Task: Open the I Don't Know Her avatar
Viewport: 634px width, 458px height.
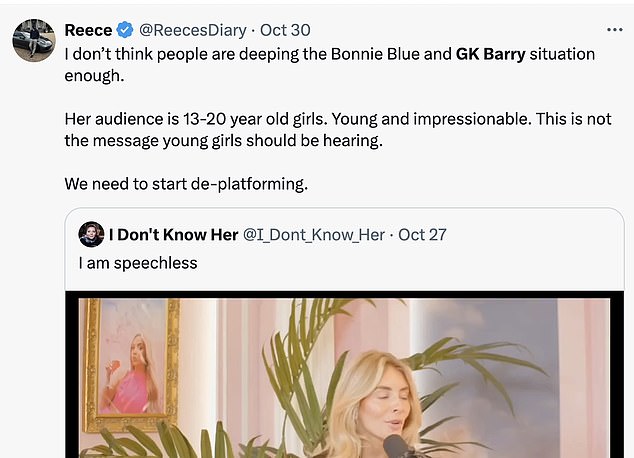Action: coord(91,235)
